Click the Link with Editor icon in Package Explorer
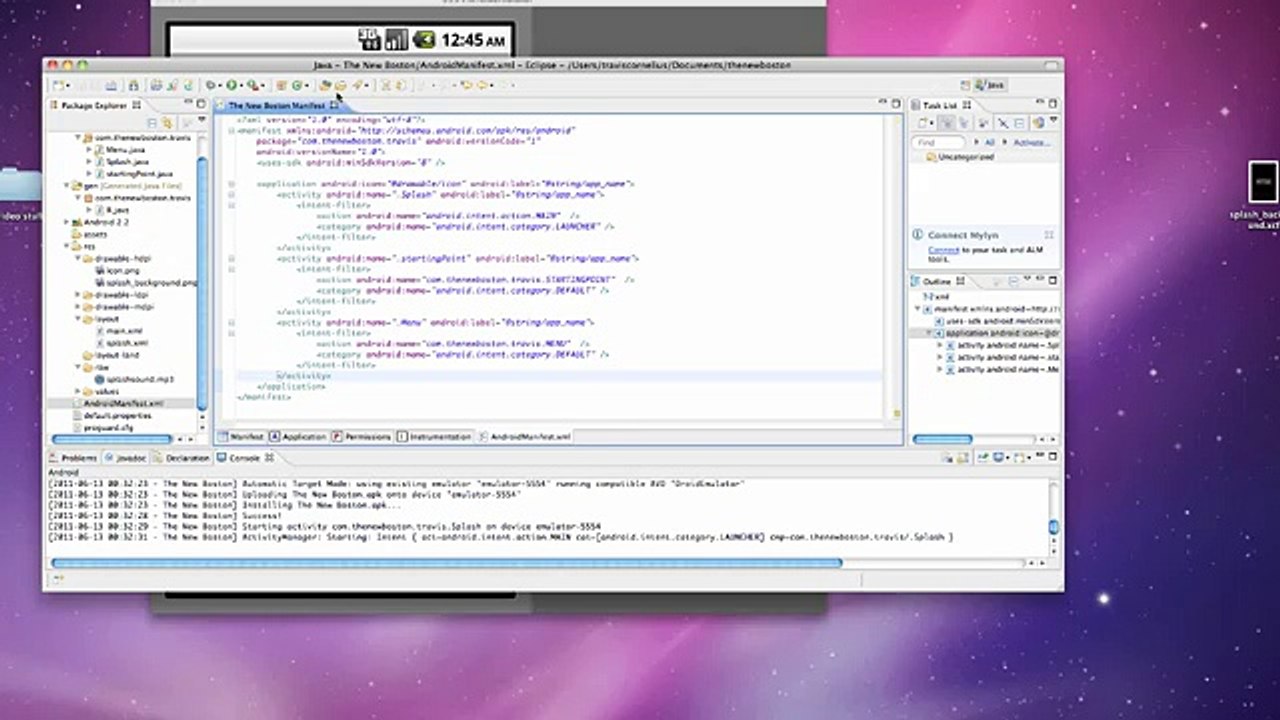 [168, 122]
